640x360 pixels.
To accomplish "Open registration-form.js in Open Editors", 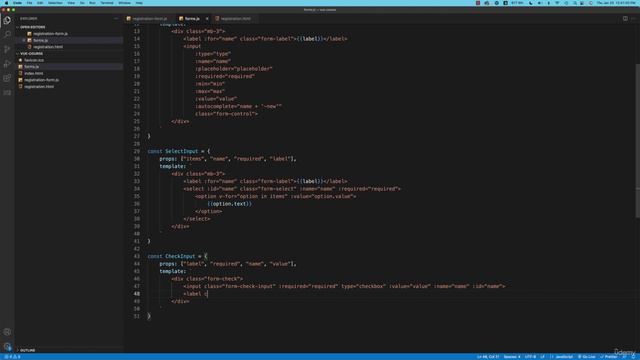I will [50, 33].
